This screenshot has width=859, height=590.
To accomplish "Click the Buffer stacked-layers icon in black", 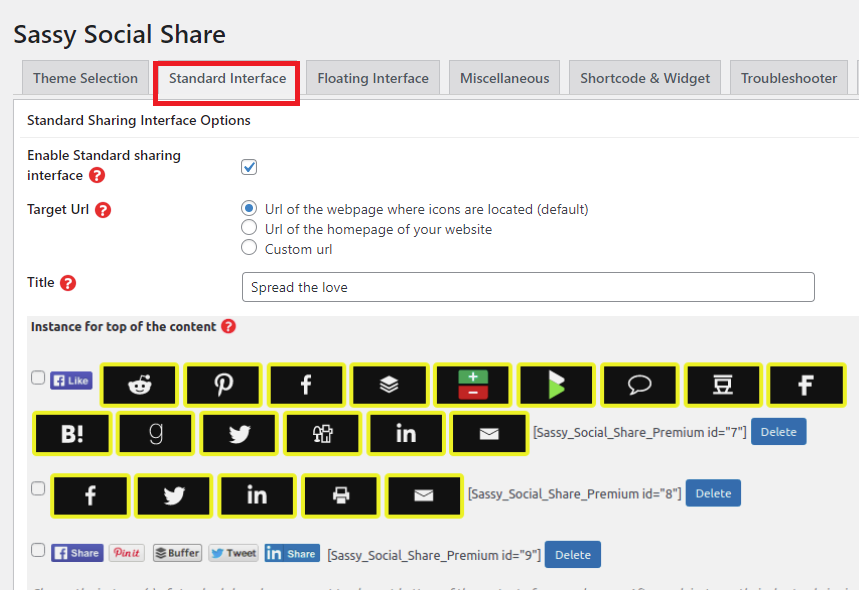I will click(x=390, y=385).
